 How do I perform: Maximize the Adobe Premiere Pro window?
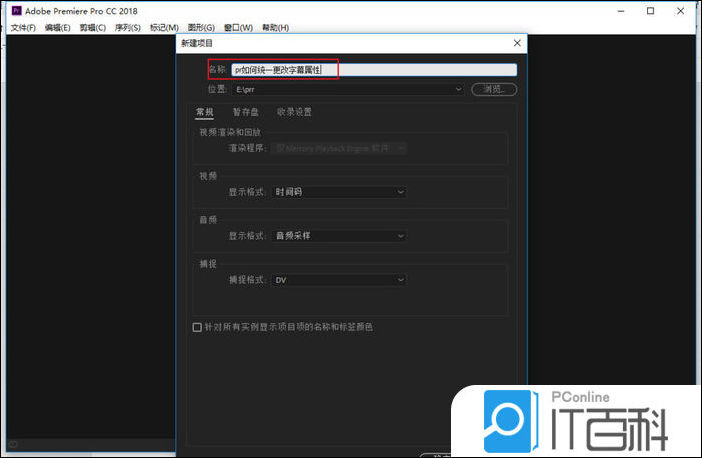pyautogui.click(x=651, y=11)
